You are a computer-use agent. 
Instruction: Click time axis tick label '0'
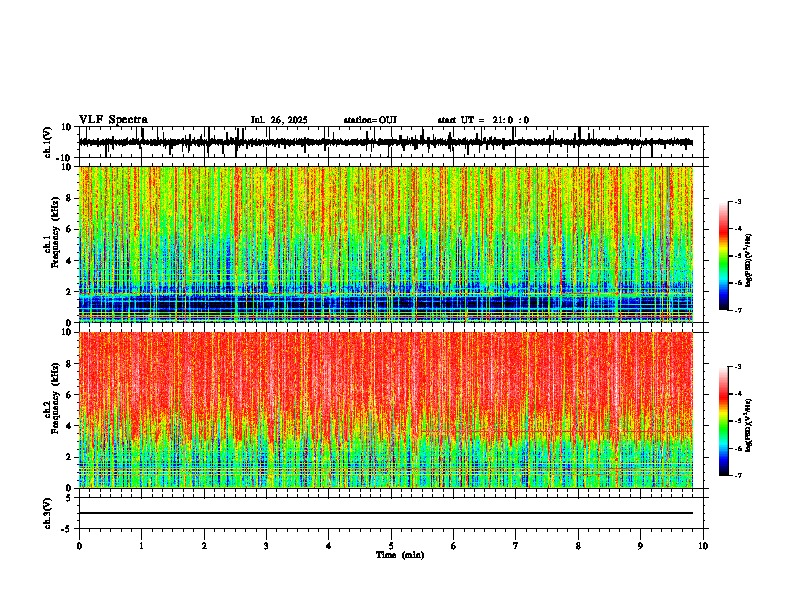79,546
